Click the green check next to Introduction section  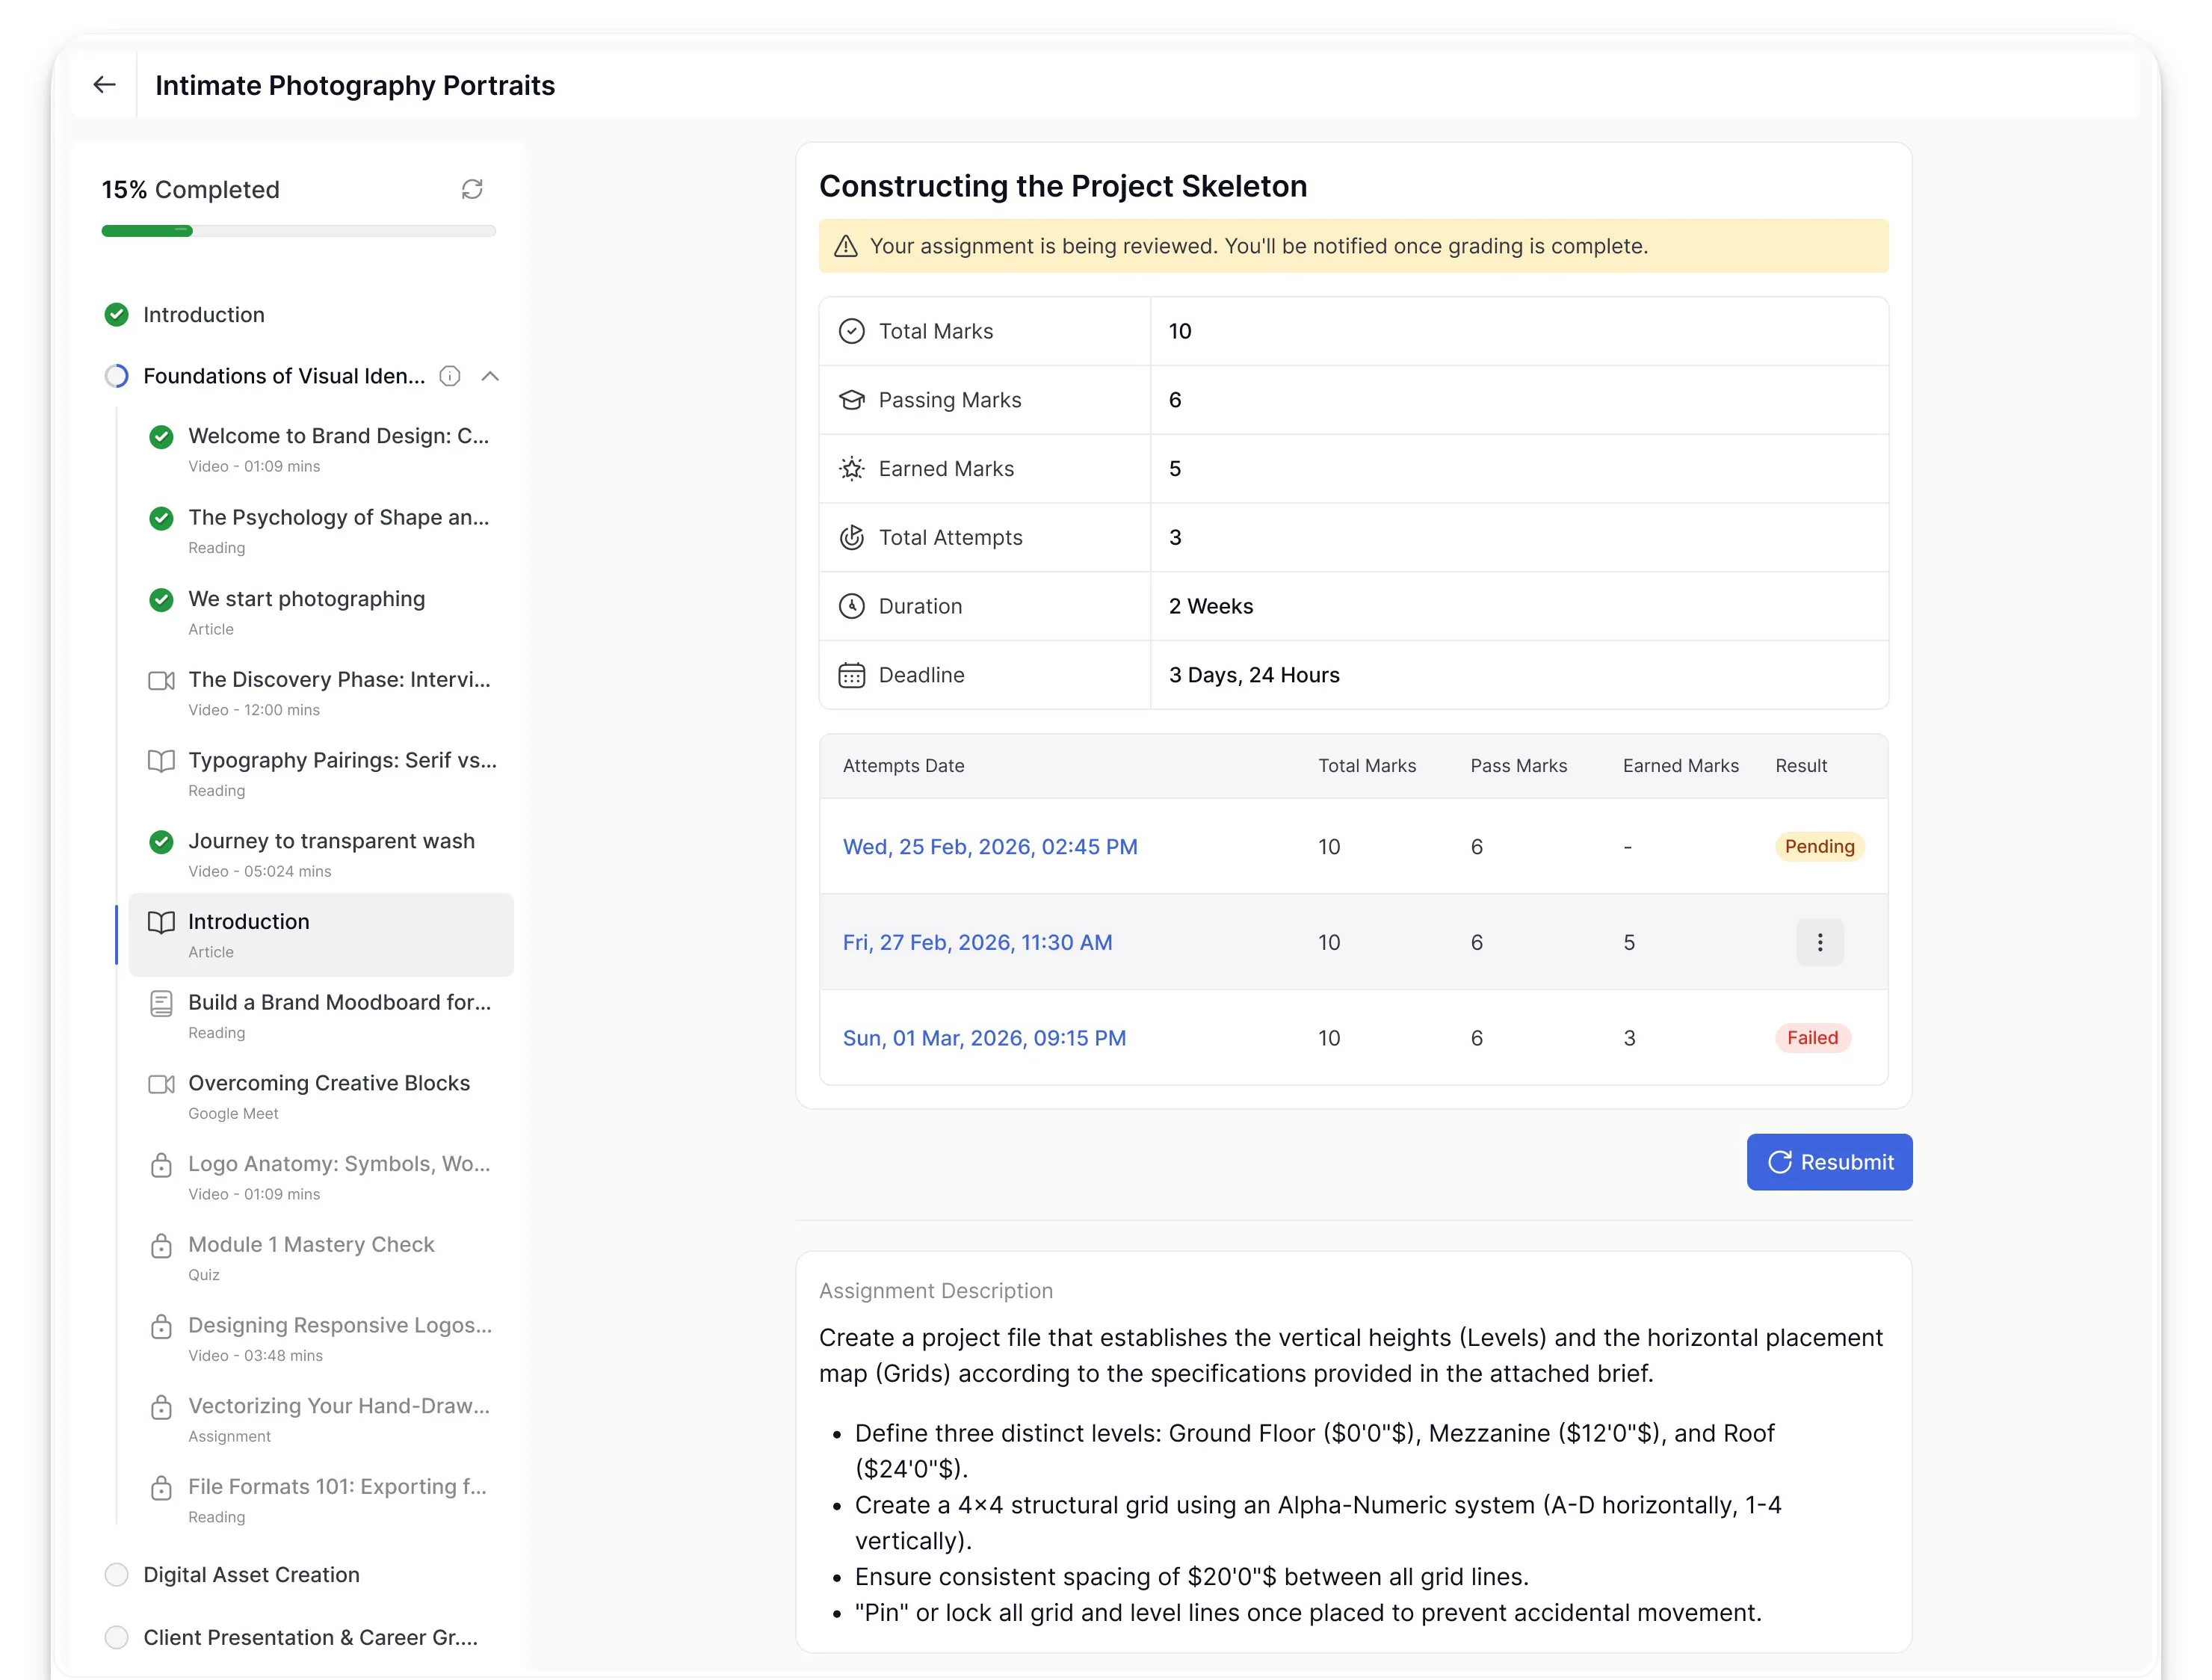117,315
